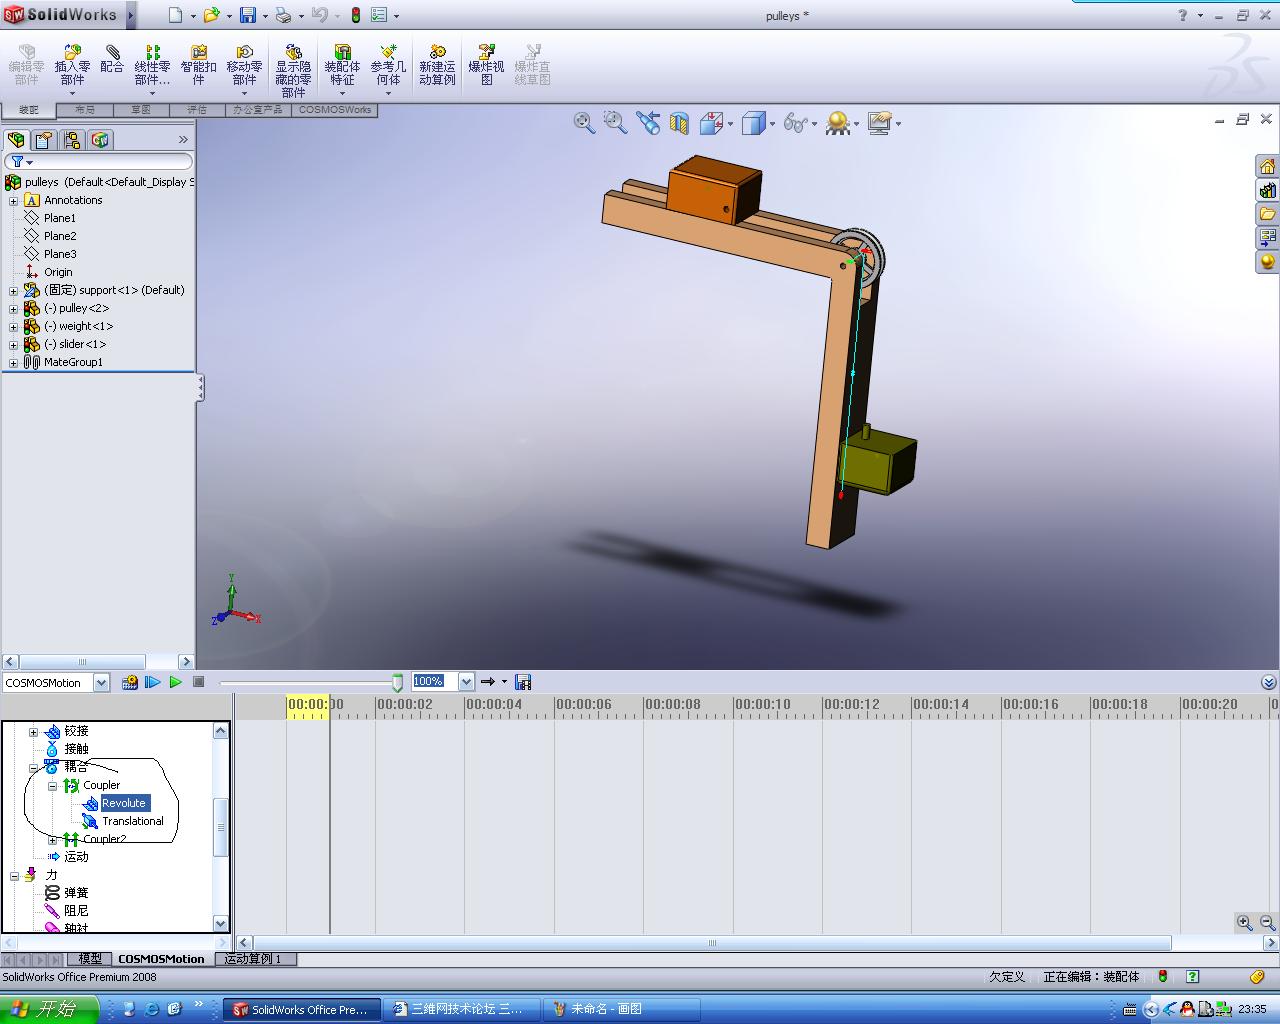Click the 00:00:10 mark on timeline ruler
The height and width of the screenshot is (1024, 1280).
(762, 705)
